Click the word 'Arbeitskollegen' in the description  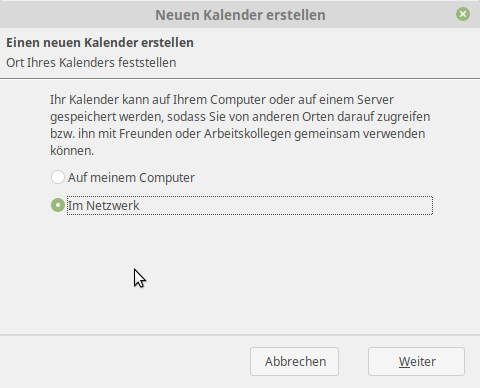248,134
